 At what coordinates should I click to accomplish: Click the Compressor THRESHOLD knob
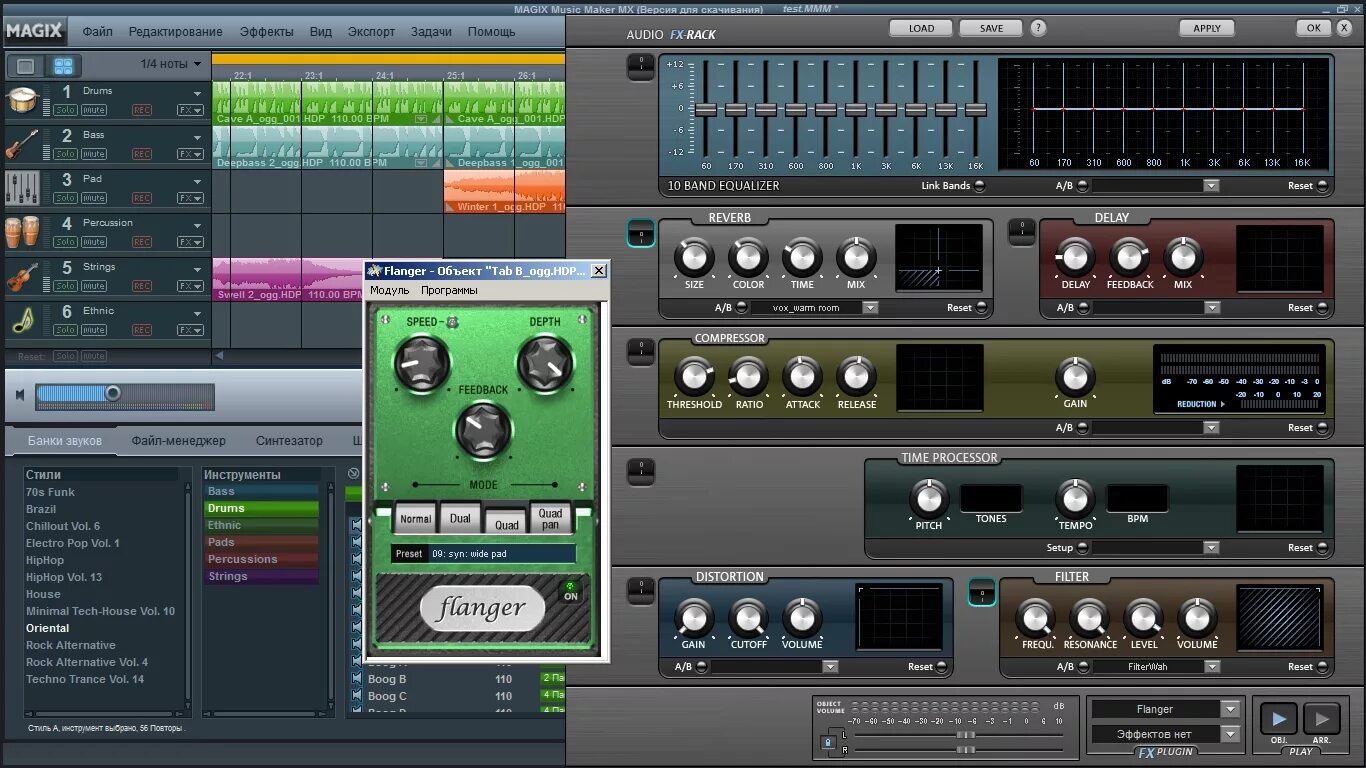694,377
